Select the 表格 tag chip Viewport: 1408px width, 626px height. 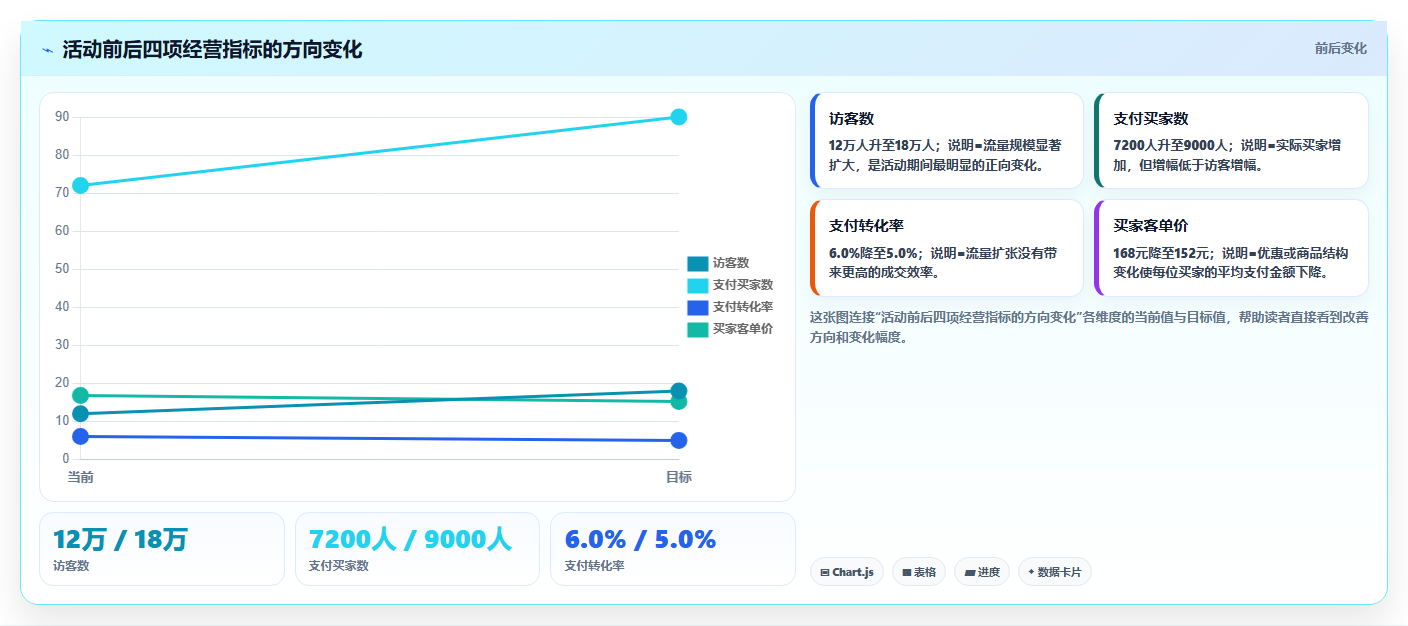pos(919,572)
